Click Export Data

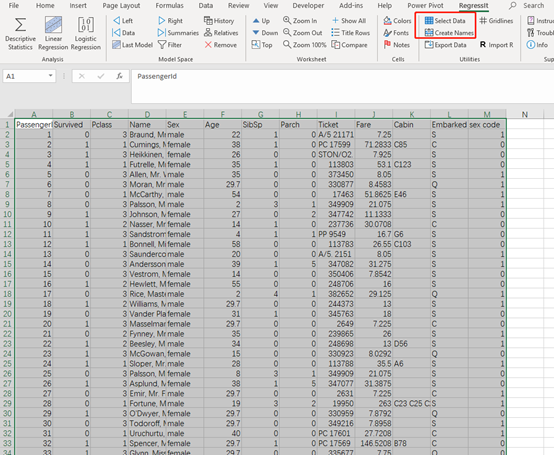coord(446,45)
